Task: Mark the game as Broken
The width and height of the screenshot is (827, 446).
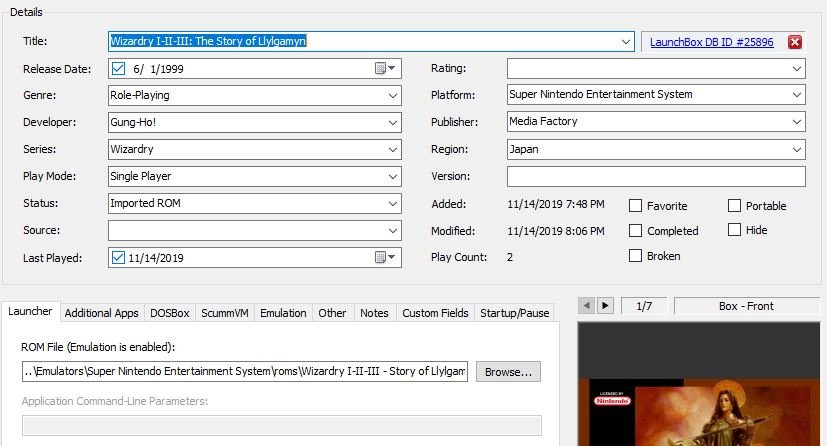Action: coord(636,256)
